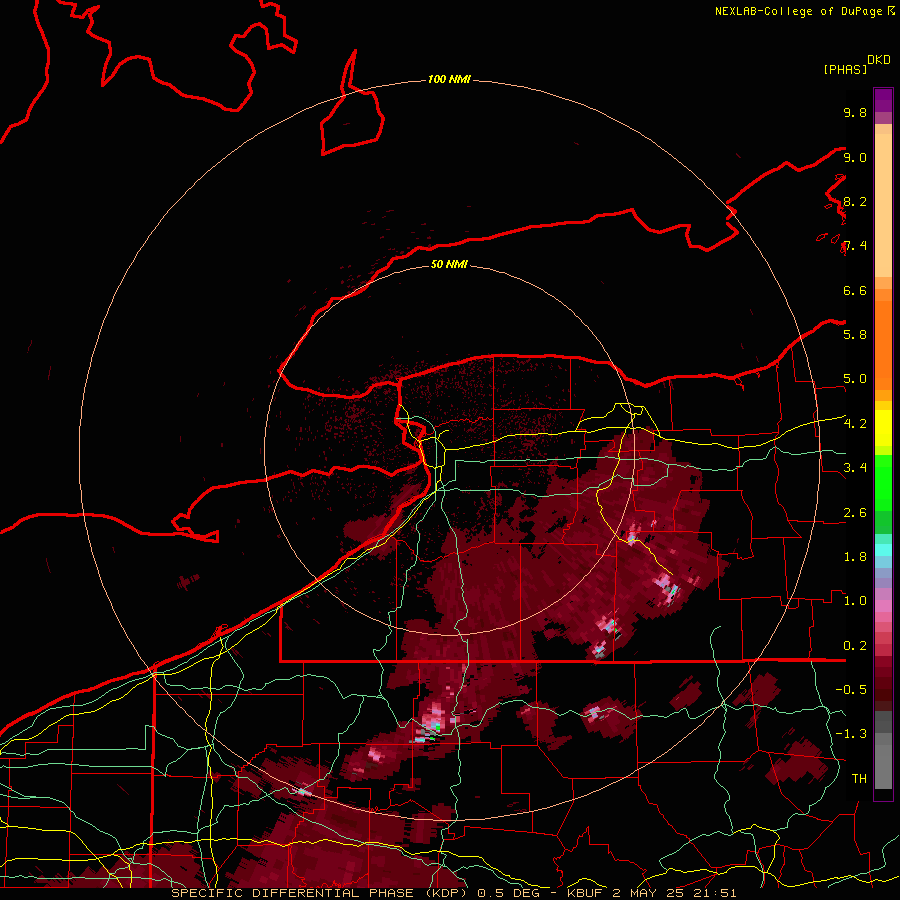Screen dimensions: 900x900
Task: Click the TH threshold label
Action: pyautogui.click(x=859, y=779)
